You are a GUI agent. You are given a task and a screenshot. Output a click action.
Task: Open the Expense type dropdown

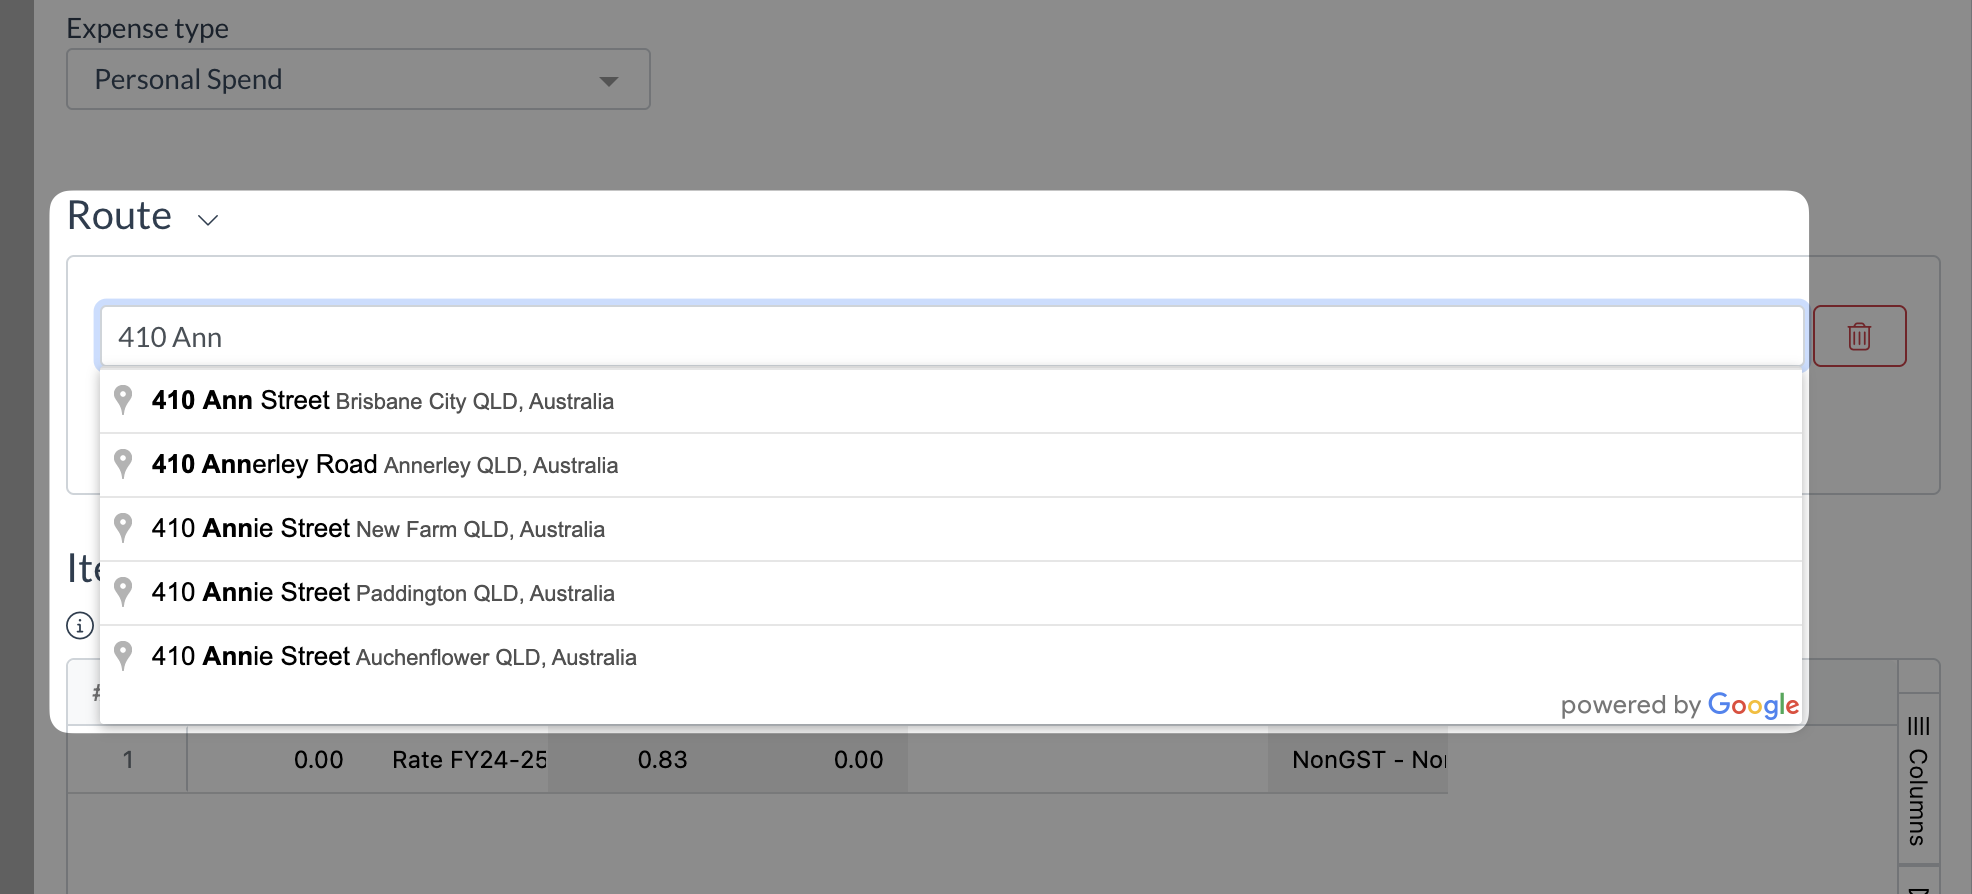click(x=358, y=79)
